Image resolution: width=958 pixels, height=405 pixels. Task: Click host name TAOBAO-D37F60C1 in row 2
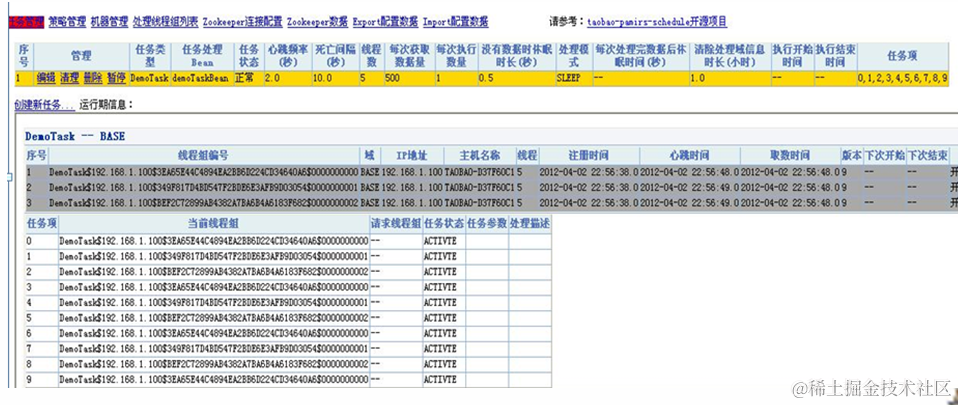click(x=480, y=188)
